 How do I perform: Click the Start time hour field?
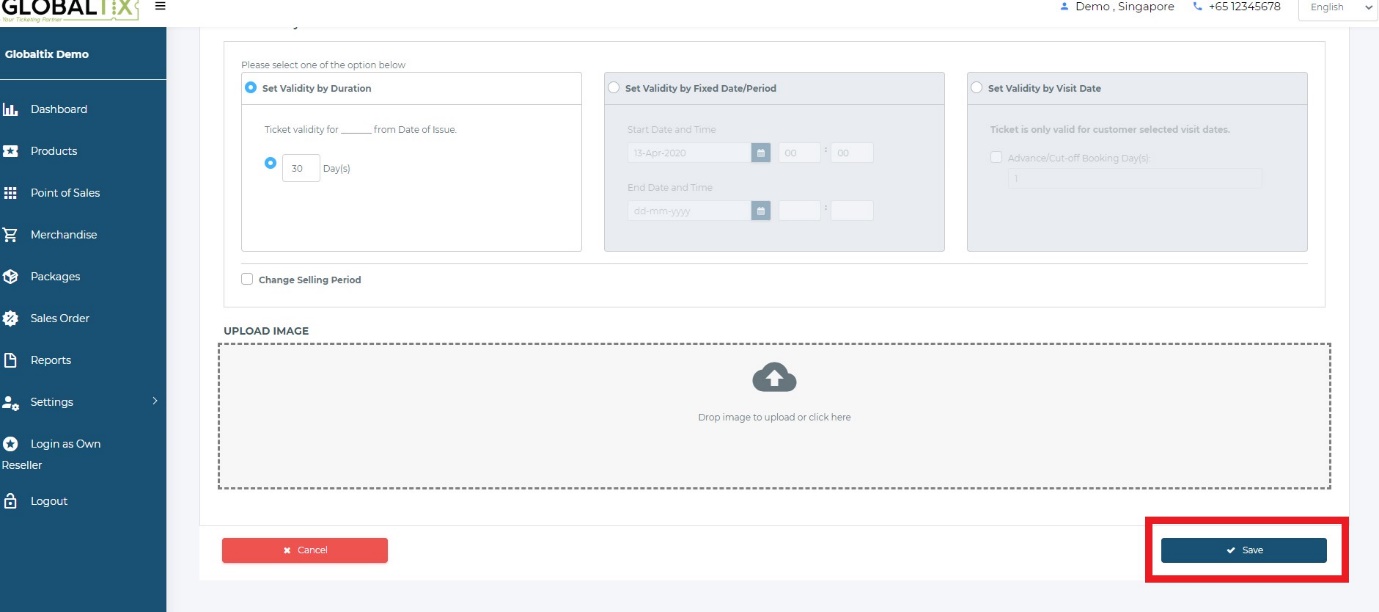pos(800,153)
